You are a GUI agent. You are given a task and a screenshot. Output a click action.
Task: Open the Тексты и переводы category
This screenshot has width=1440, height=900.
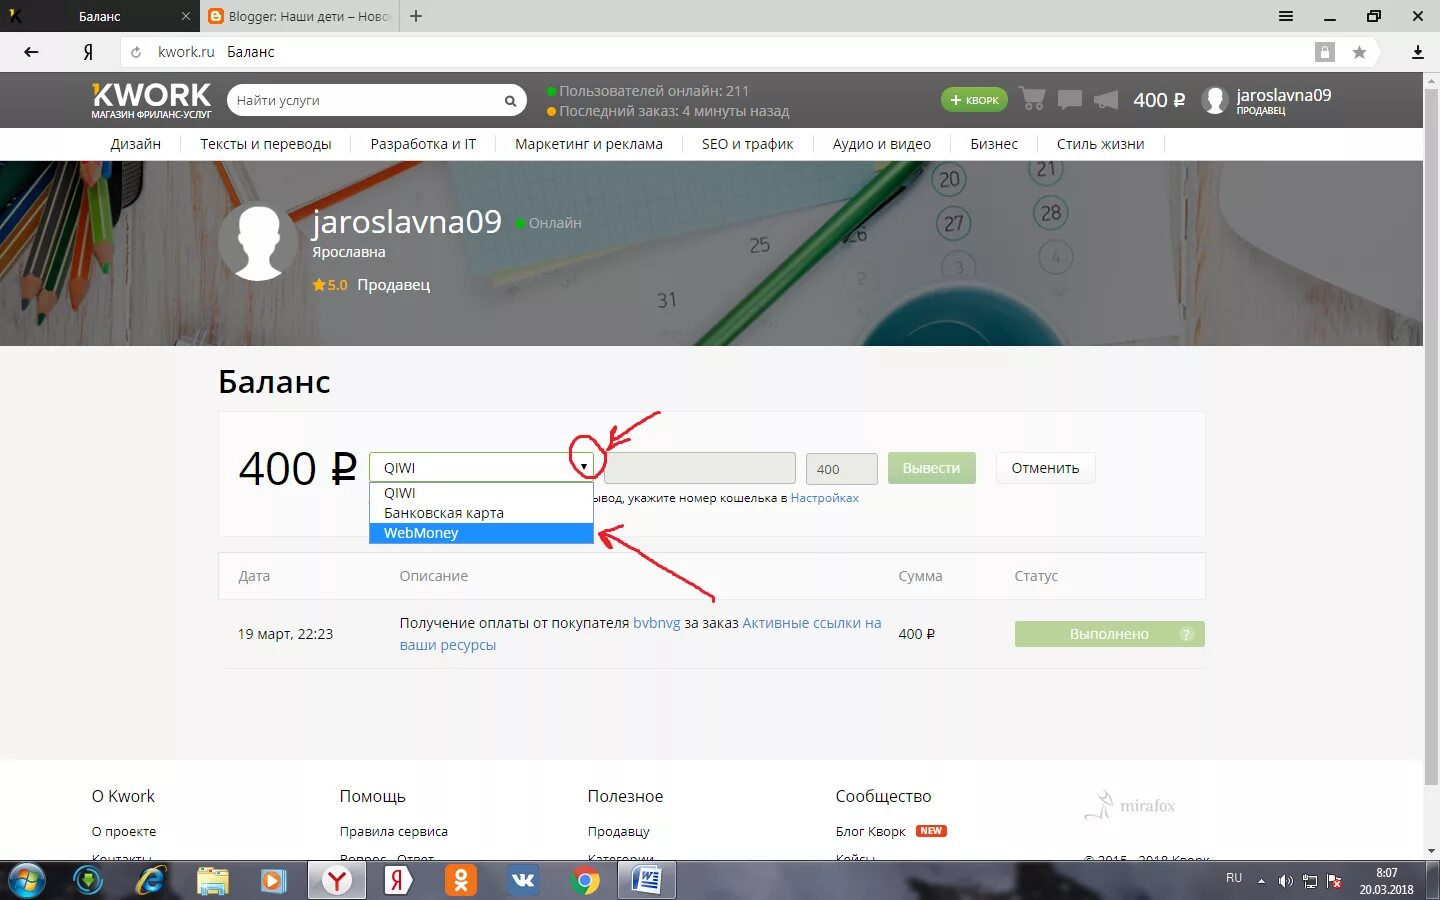click(266, 144)
